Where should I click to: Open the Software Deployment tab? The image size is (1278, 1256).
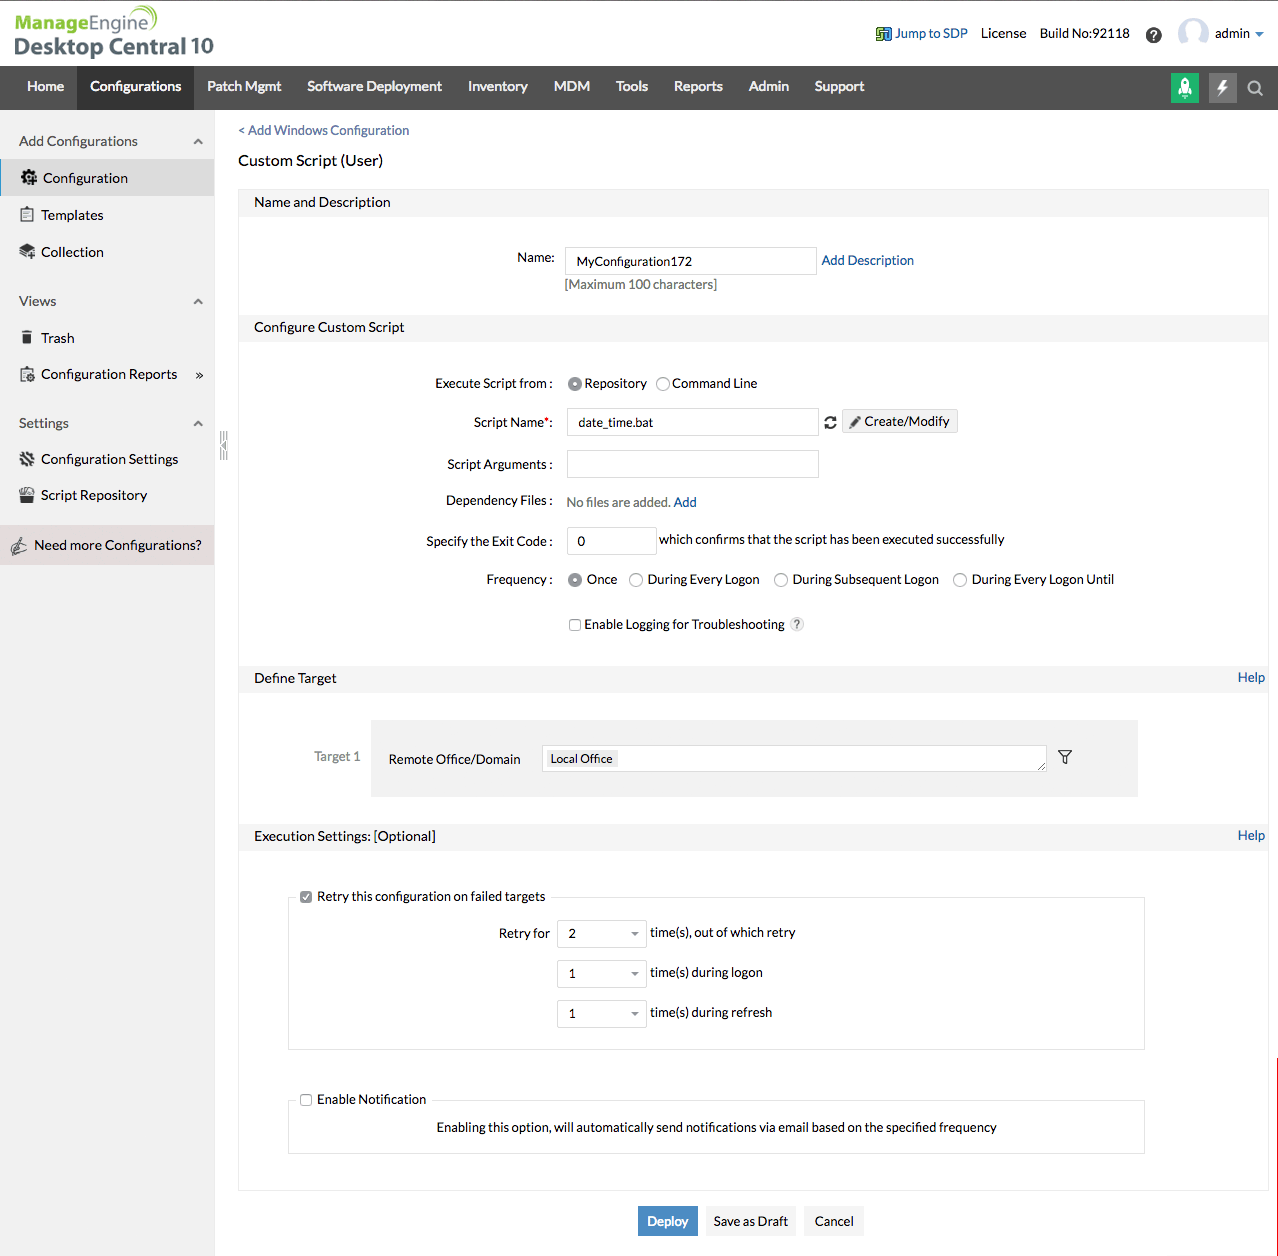[374, 87]
